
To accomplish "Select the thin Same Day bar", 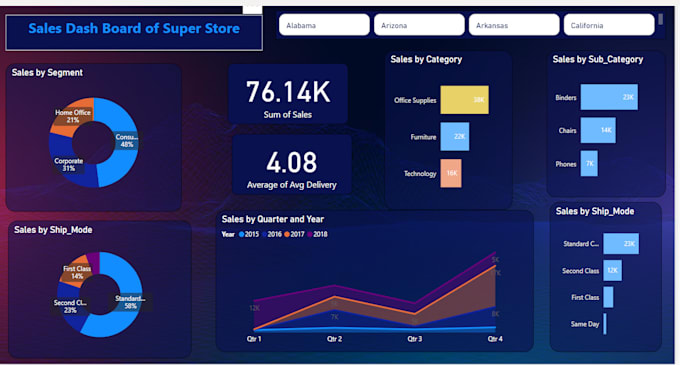I will click(x=605, y=324).
